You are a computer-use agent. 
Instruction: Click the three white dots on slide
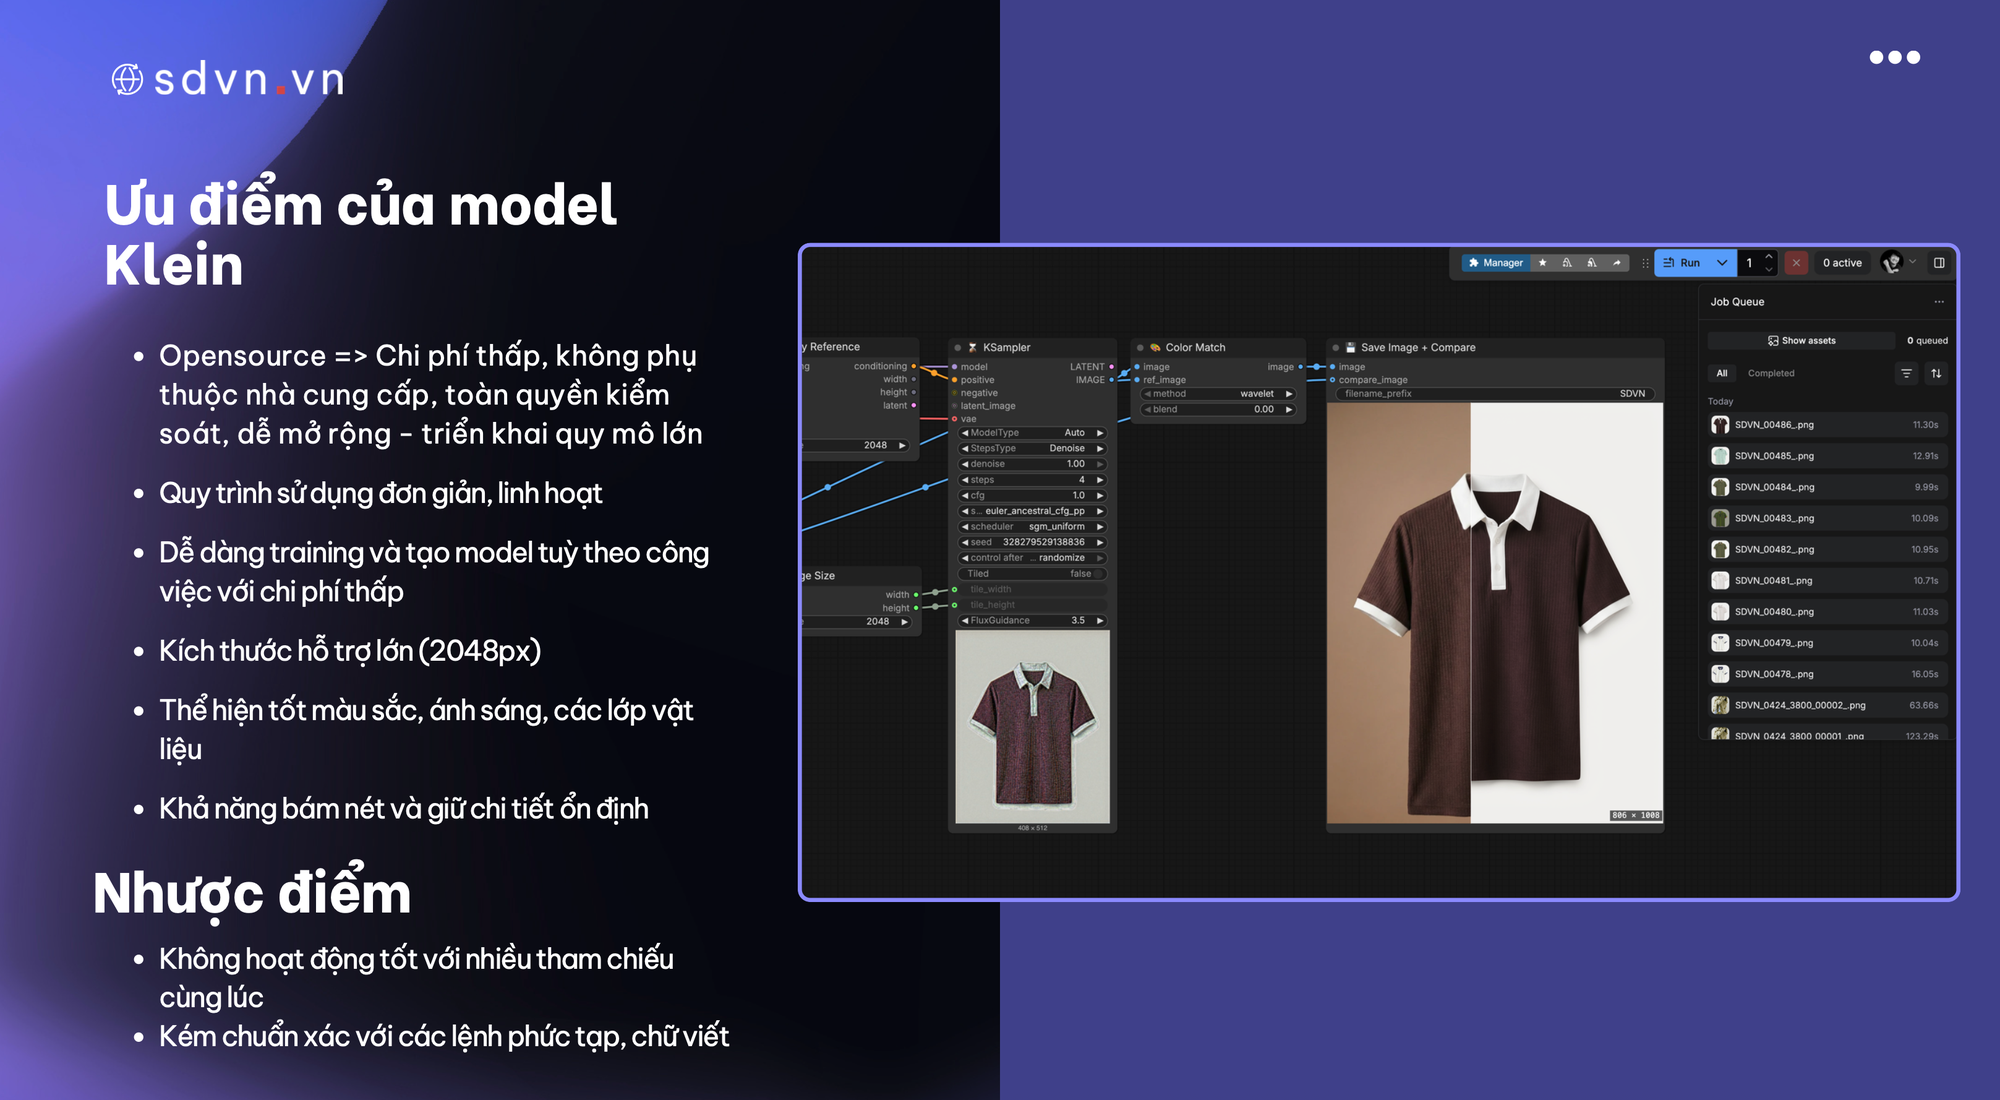(1895, 57)
